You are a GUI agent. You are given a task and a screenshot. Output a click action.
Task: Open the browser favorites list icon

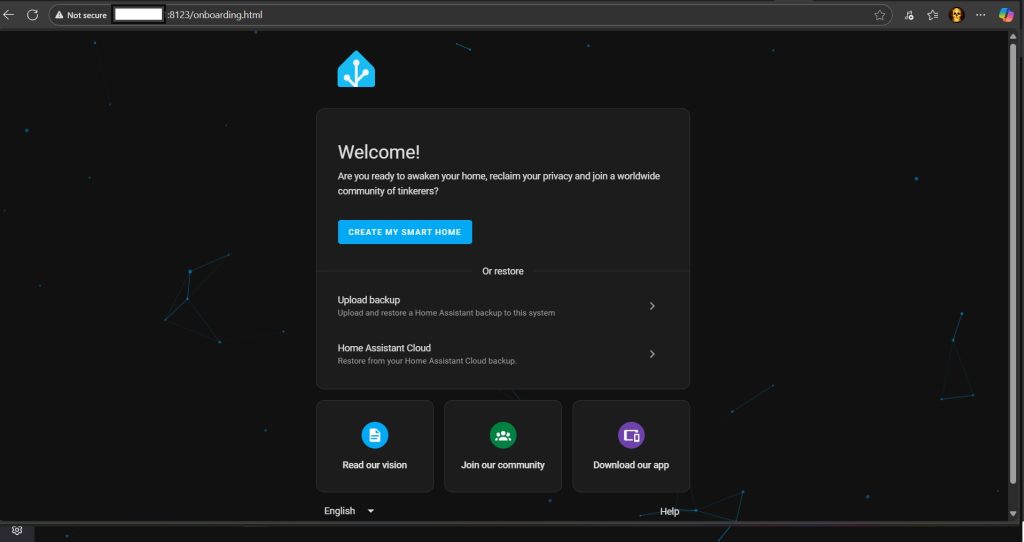coord(933,14)
